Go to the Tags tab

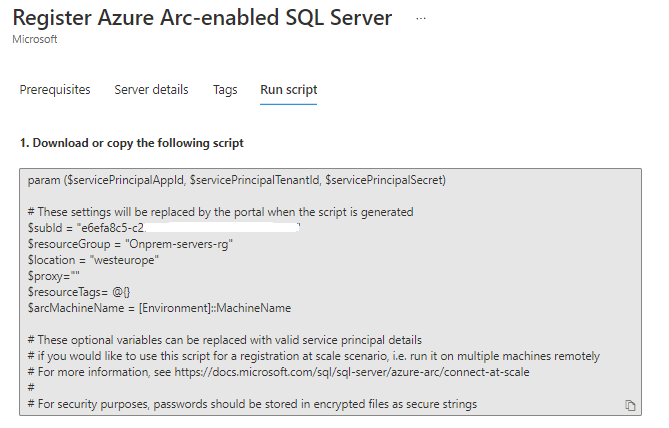pyautogui.click(x=225, y=90)
